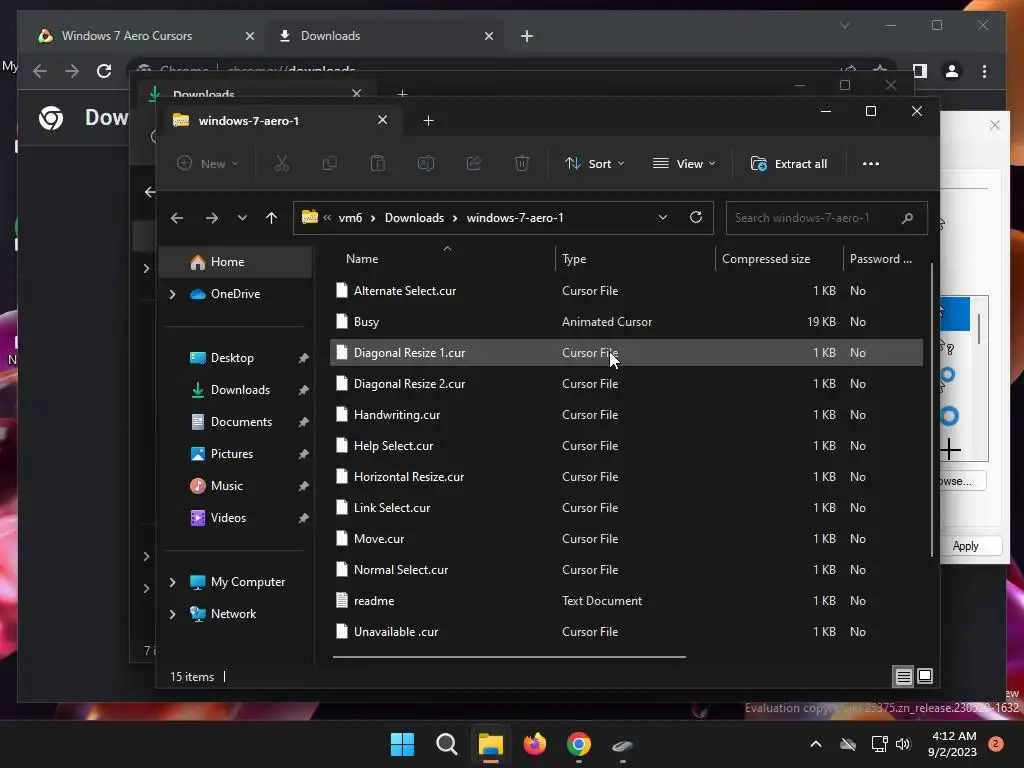
Task: Click the horizontal scrollbar in file list
Action: [509, 657]
